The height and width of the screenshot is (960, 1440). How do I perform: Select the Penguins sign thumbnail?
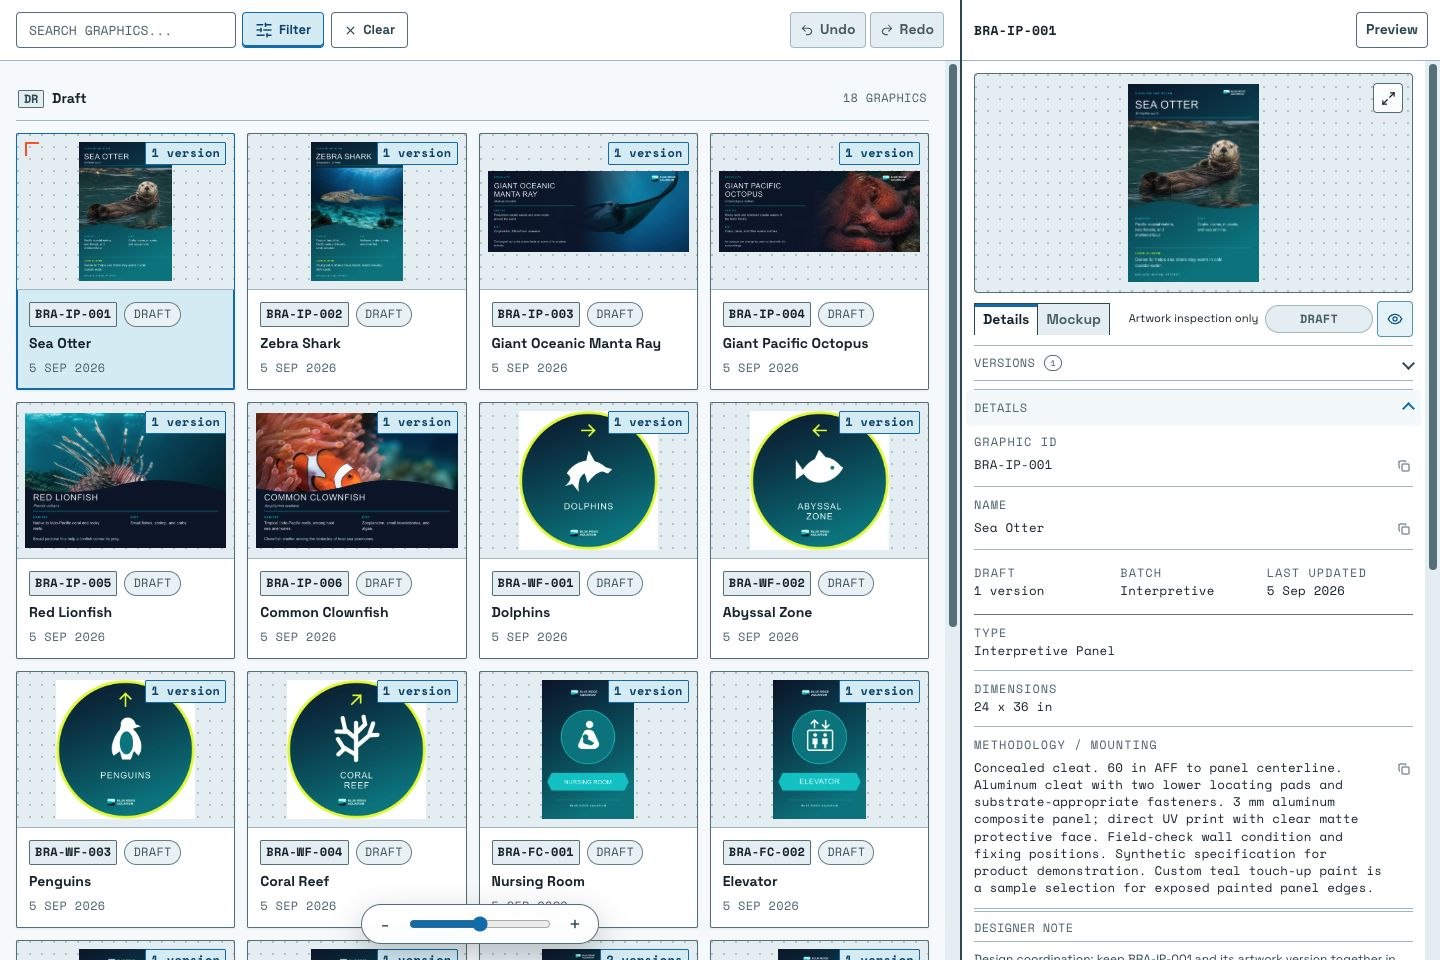click(125, 749)
